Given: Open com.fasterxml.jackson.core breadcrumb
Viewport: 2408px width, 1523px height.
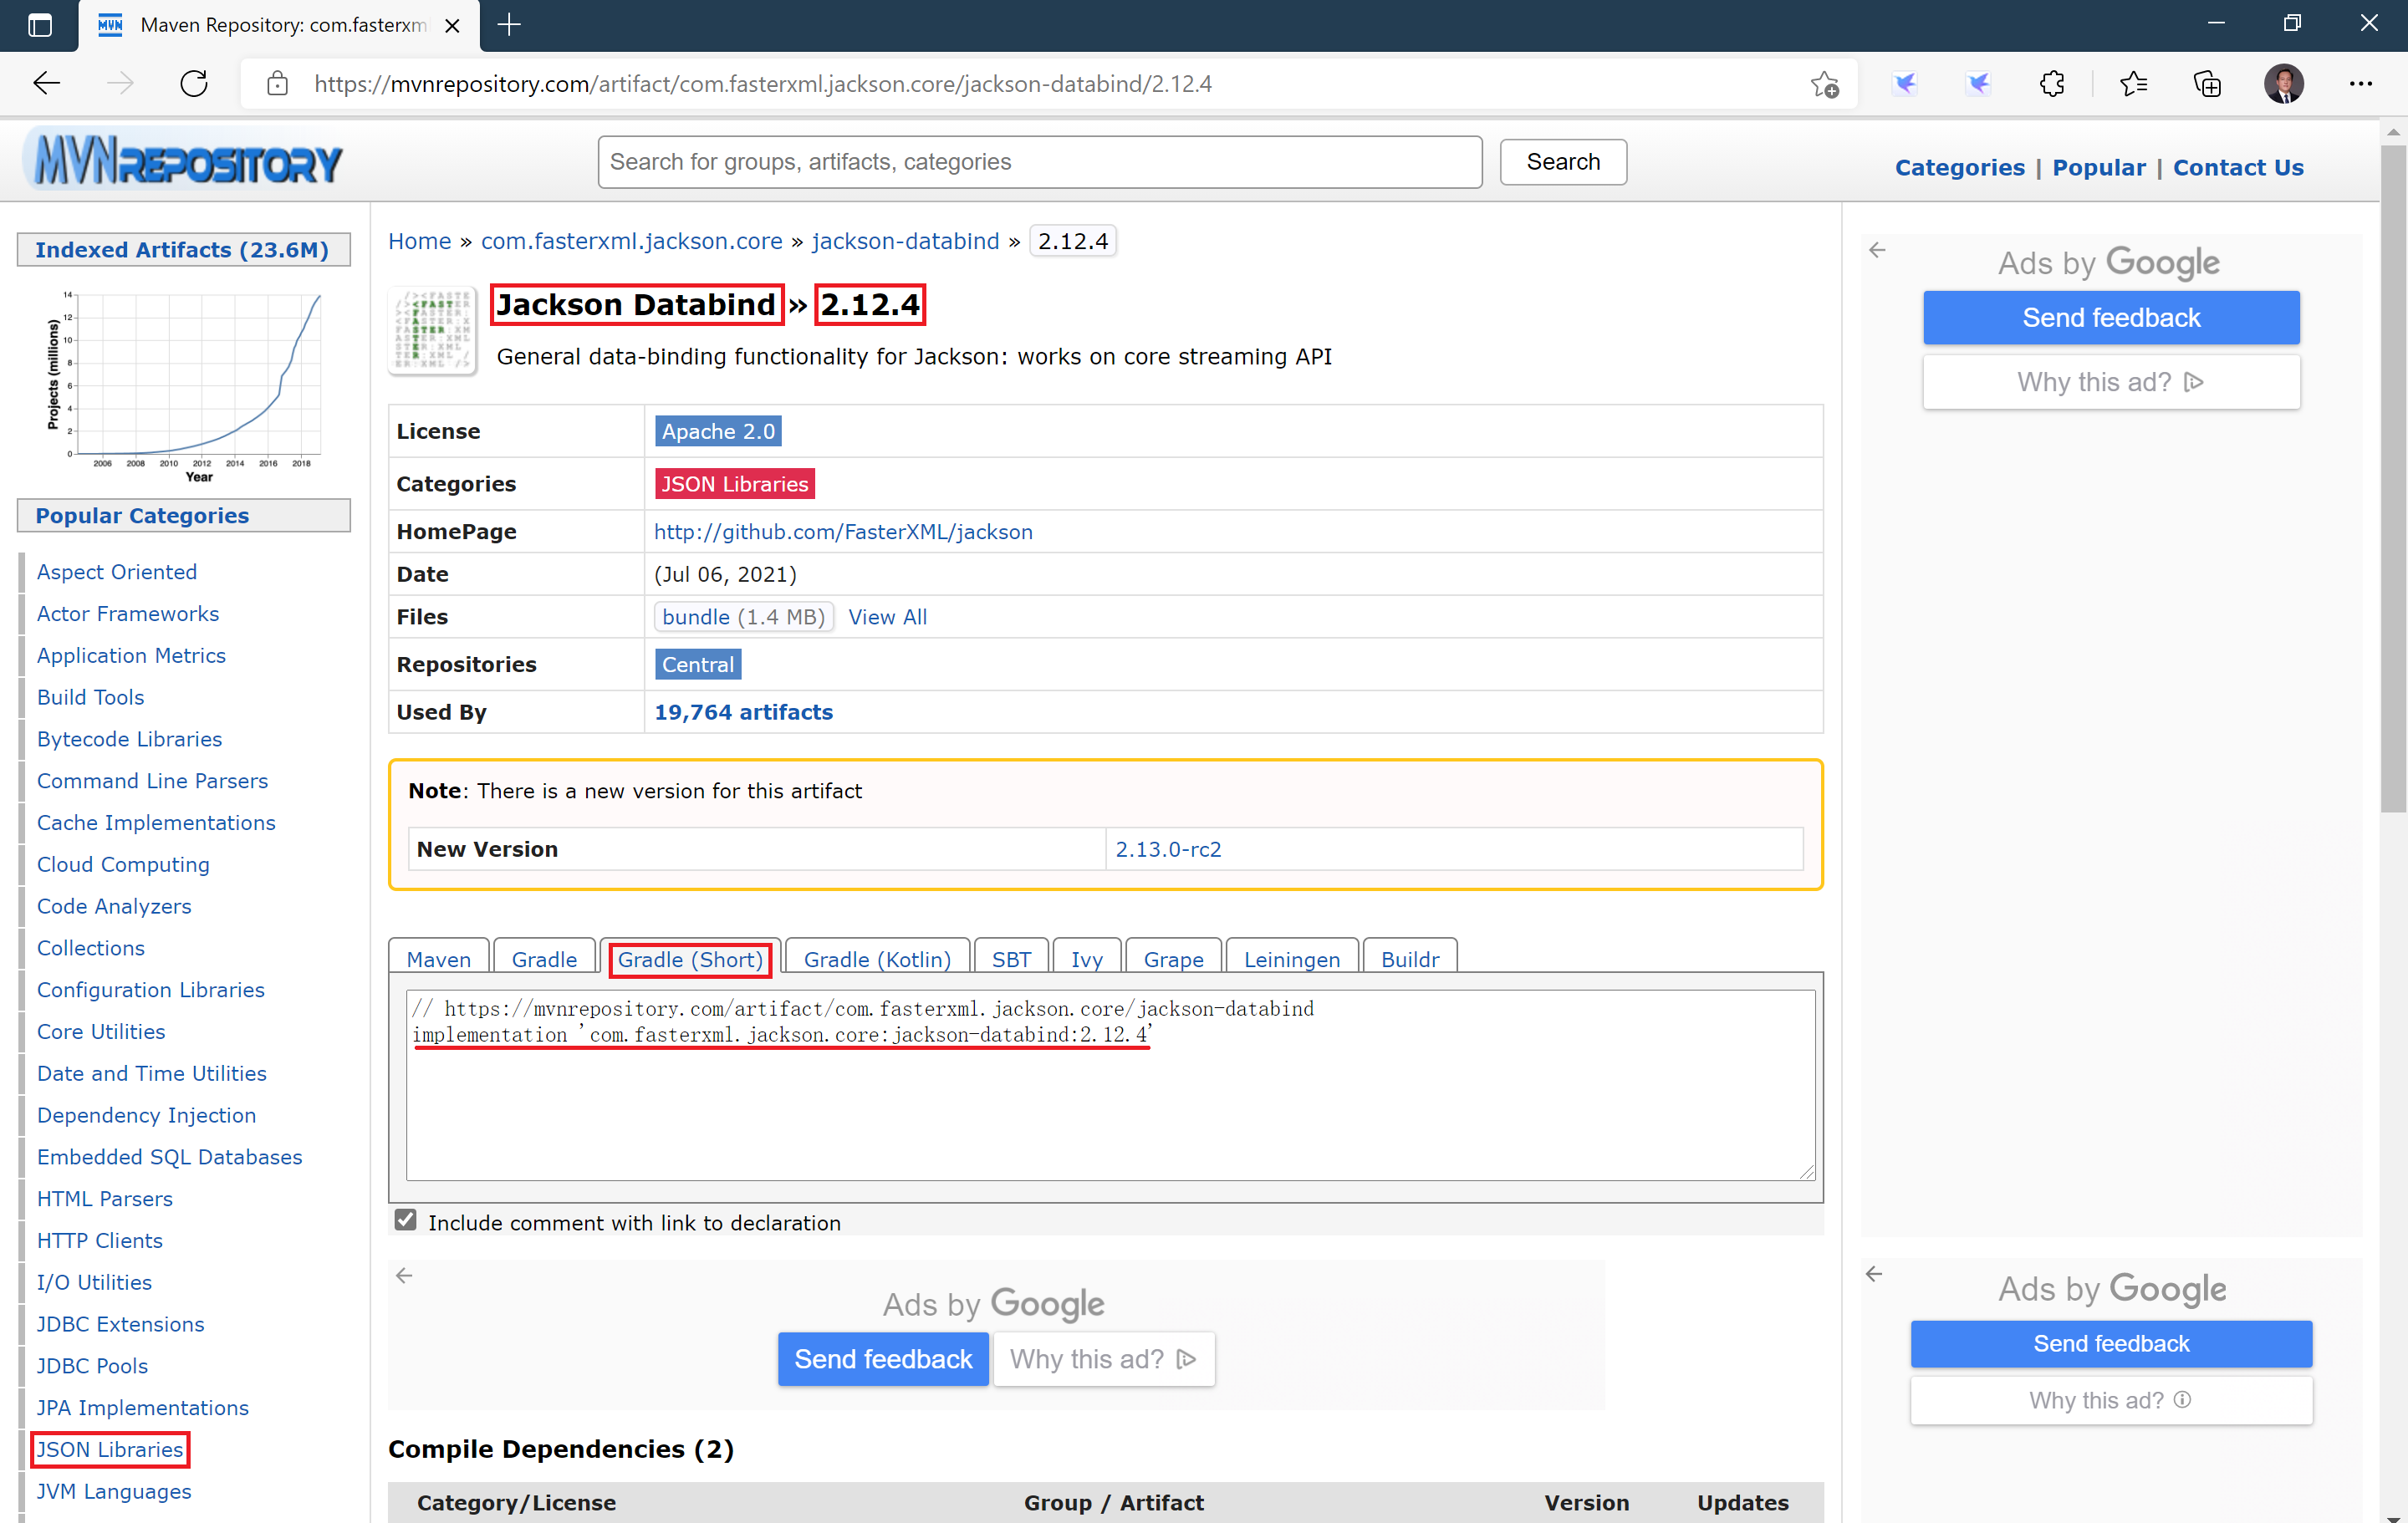Looking at the screenshot, I should 631,240.
